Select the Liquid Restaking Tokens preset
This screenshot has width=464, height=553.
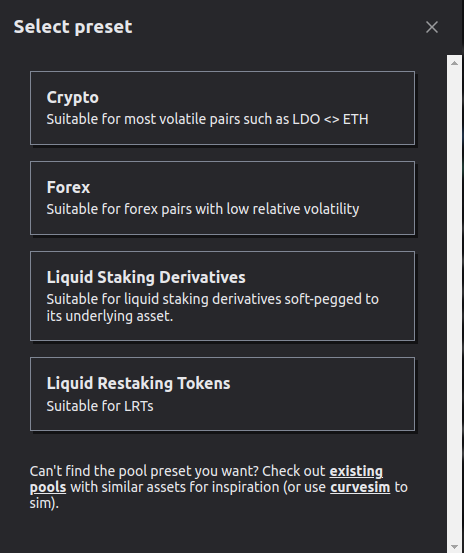pos(222,394)
